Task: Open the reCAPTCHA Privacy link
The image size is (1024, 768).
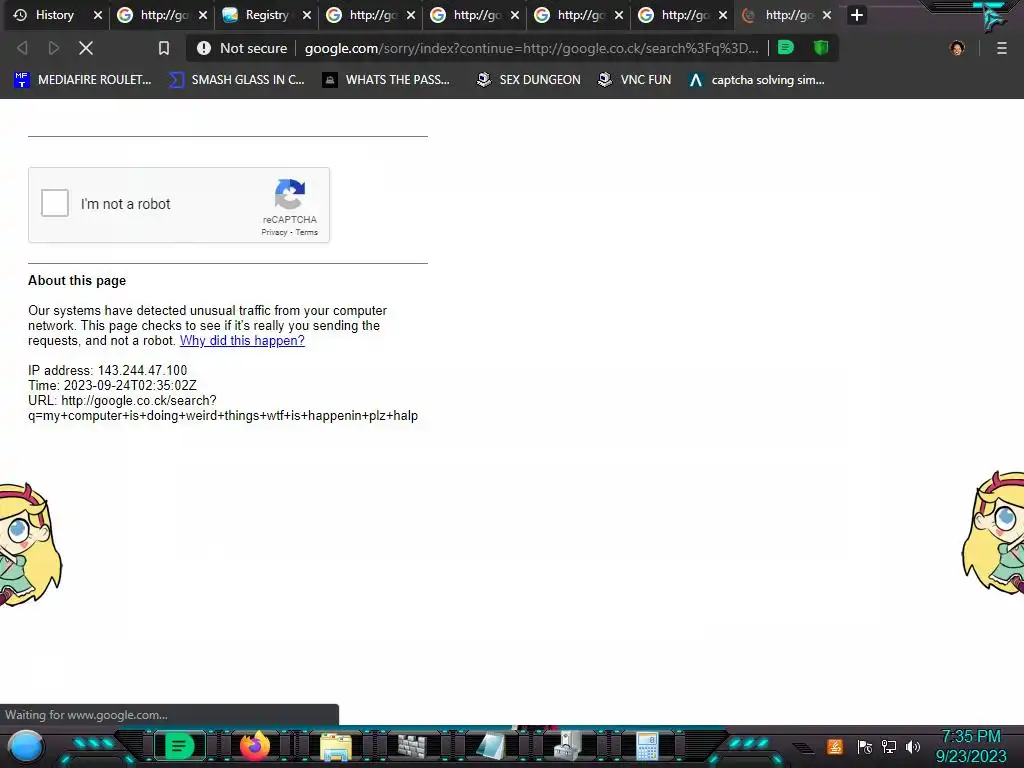Action: pos(274,232)
